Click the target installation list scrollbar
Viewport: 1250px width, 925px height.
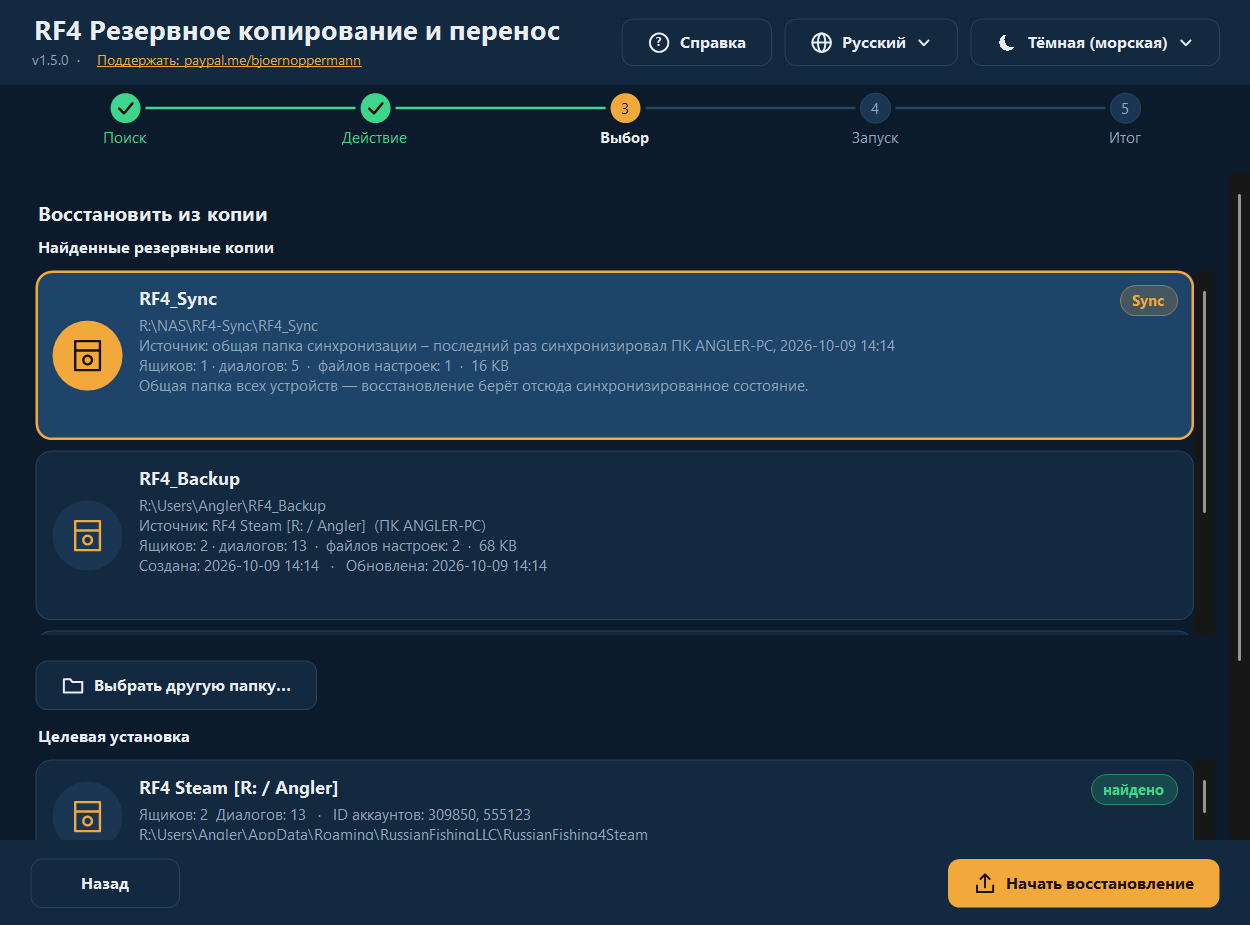[1205, 797]
